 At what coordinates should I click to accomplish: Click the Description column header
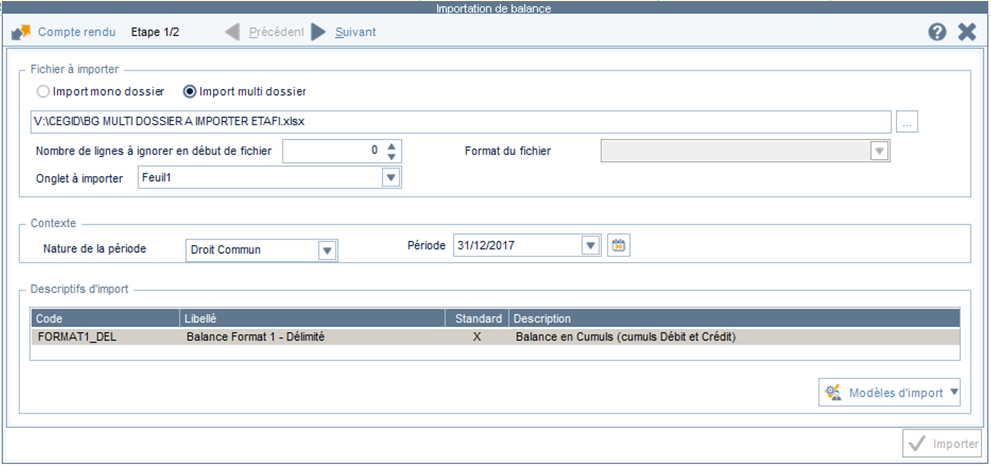tap(734, 318)
